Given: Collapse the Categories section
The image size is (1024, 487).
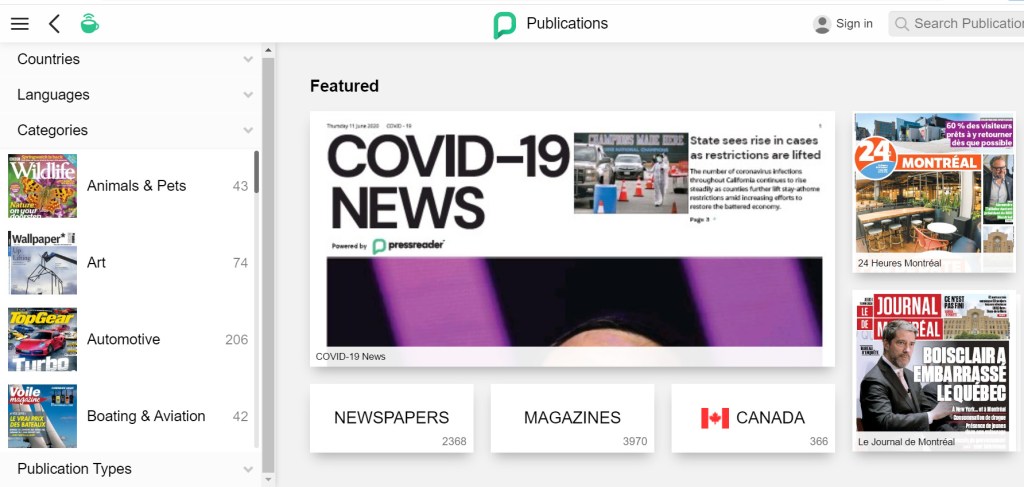Looking at the screenshot, I should [x=131, y=130].
